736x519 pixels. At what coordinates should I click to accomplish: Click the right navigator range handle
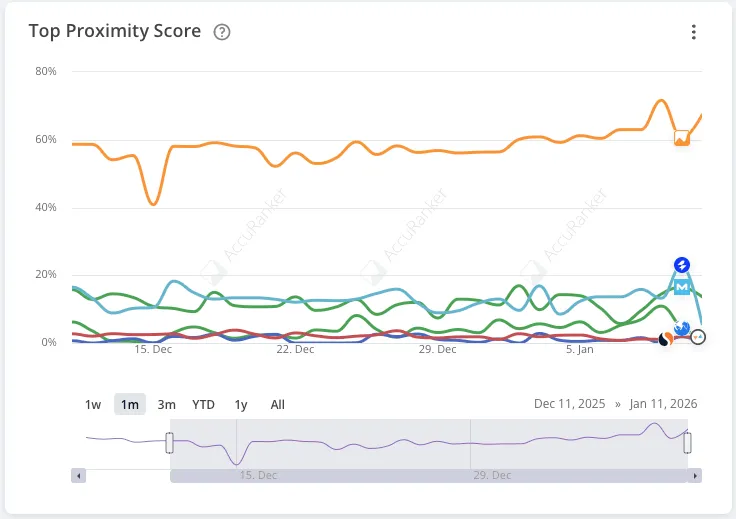point(687,442)
